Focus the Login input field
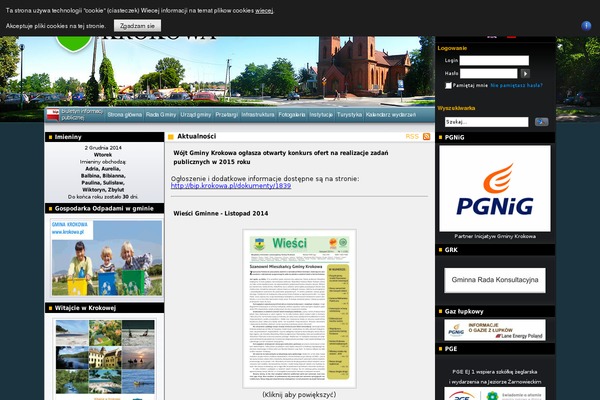Viewport: 600px width, 400px height. point(494,60)
